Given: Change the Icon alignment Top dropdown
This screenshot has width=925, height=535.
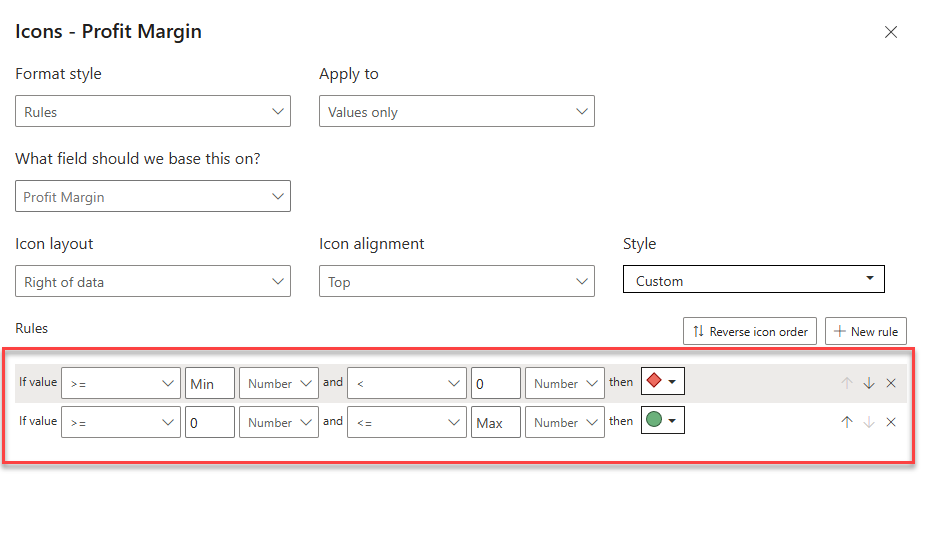Looking at the screenshot, I should [457, 282].
